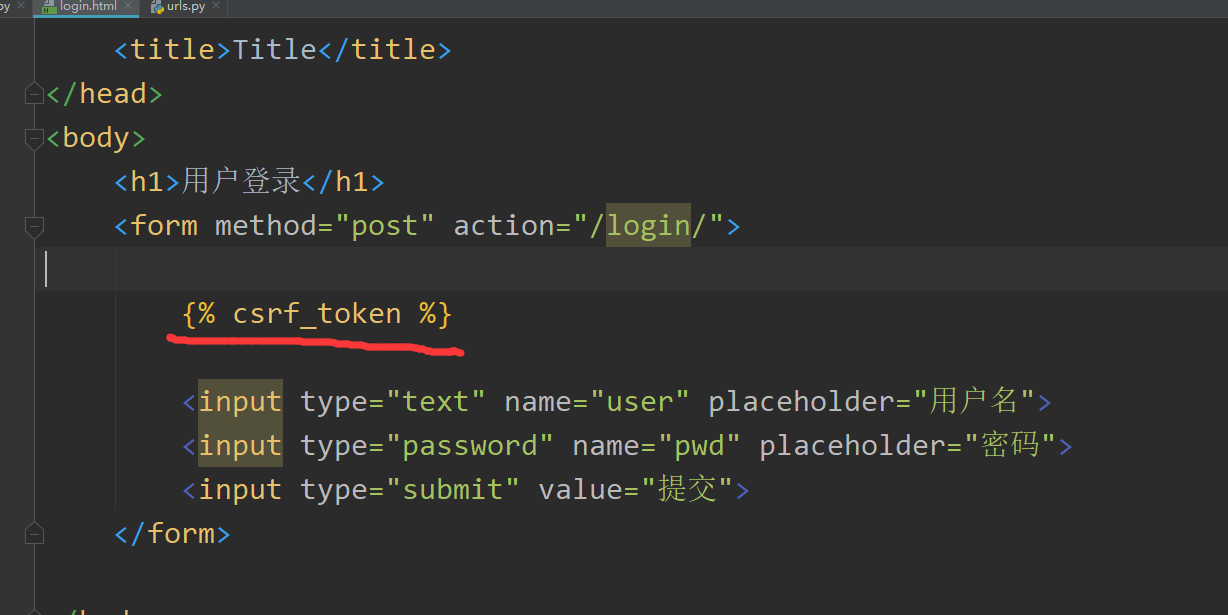Click the type="submit" attribute
This screenshot has width=1228, height=615.
coord(410,490)
